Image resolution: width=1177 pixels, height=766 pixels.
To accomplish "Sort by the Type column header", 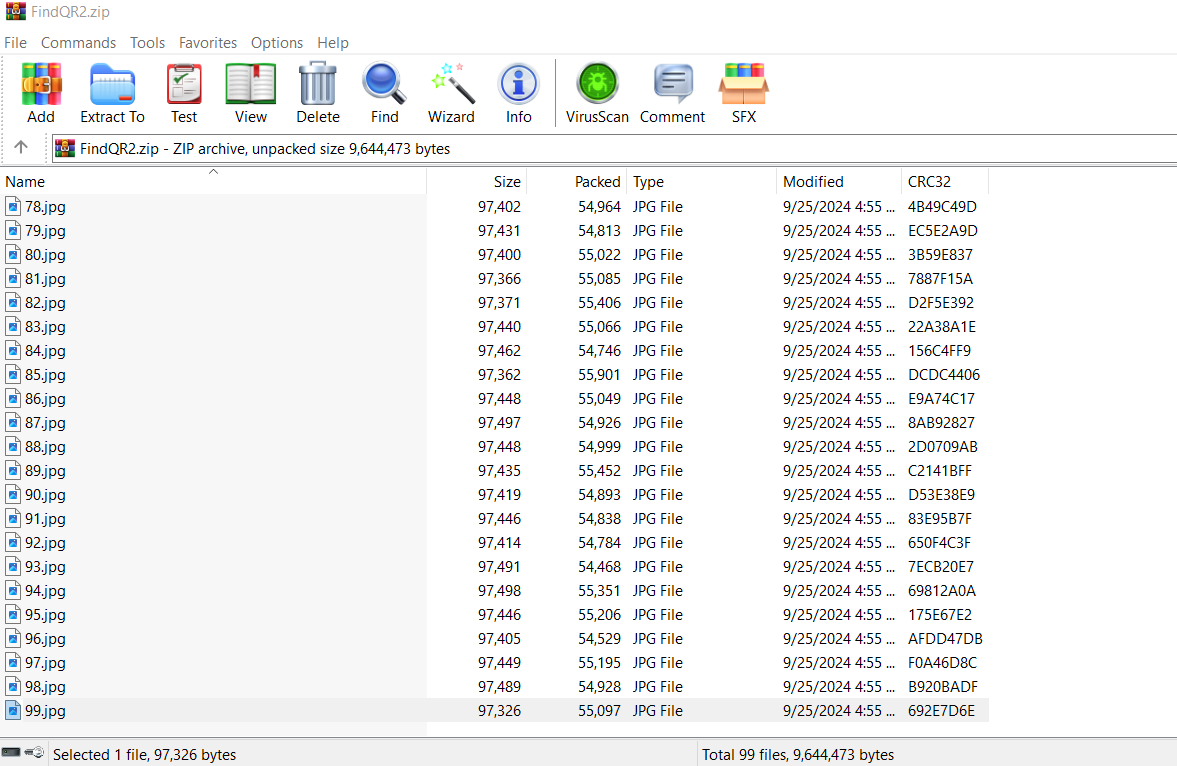I will [702, 182].
